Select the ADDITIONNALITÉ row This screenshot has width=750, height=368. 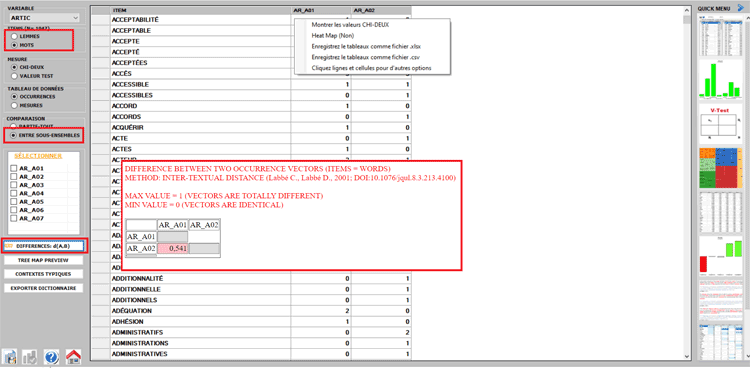(251, 279)
